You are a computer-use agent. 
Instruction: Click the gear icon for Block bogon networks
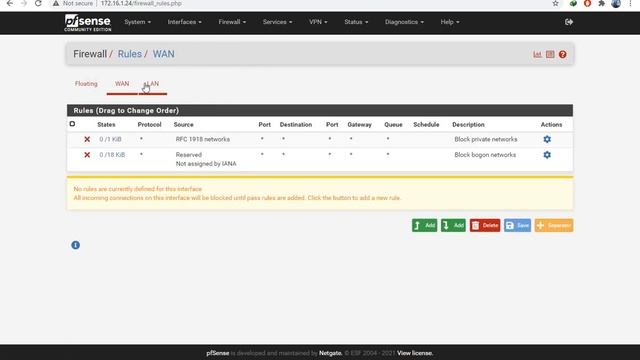click(547, 155)
